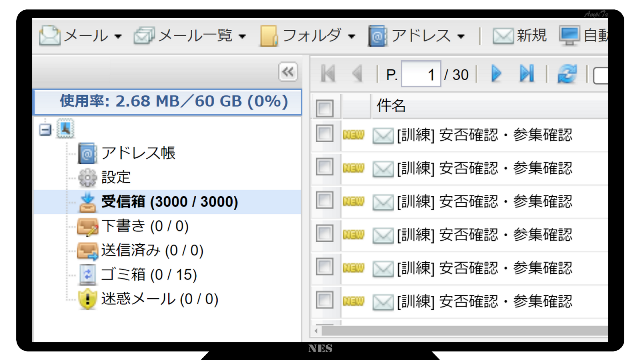Open 設定 gear icon in folder tree
The height and width of the screenshot is (360, 640).
[87, 178]
